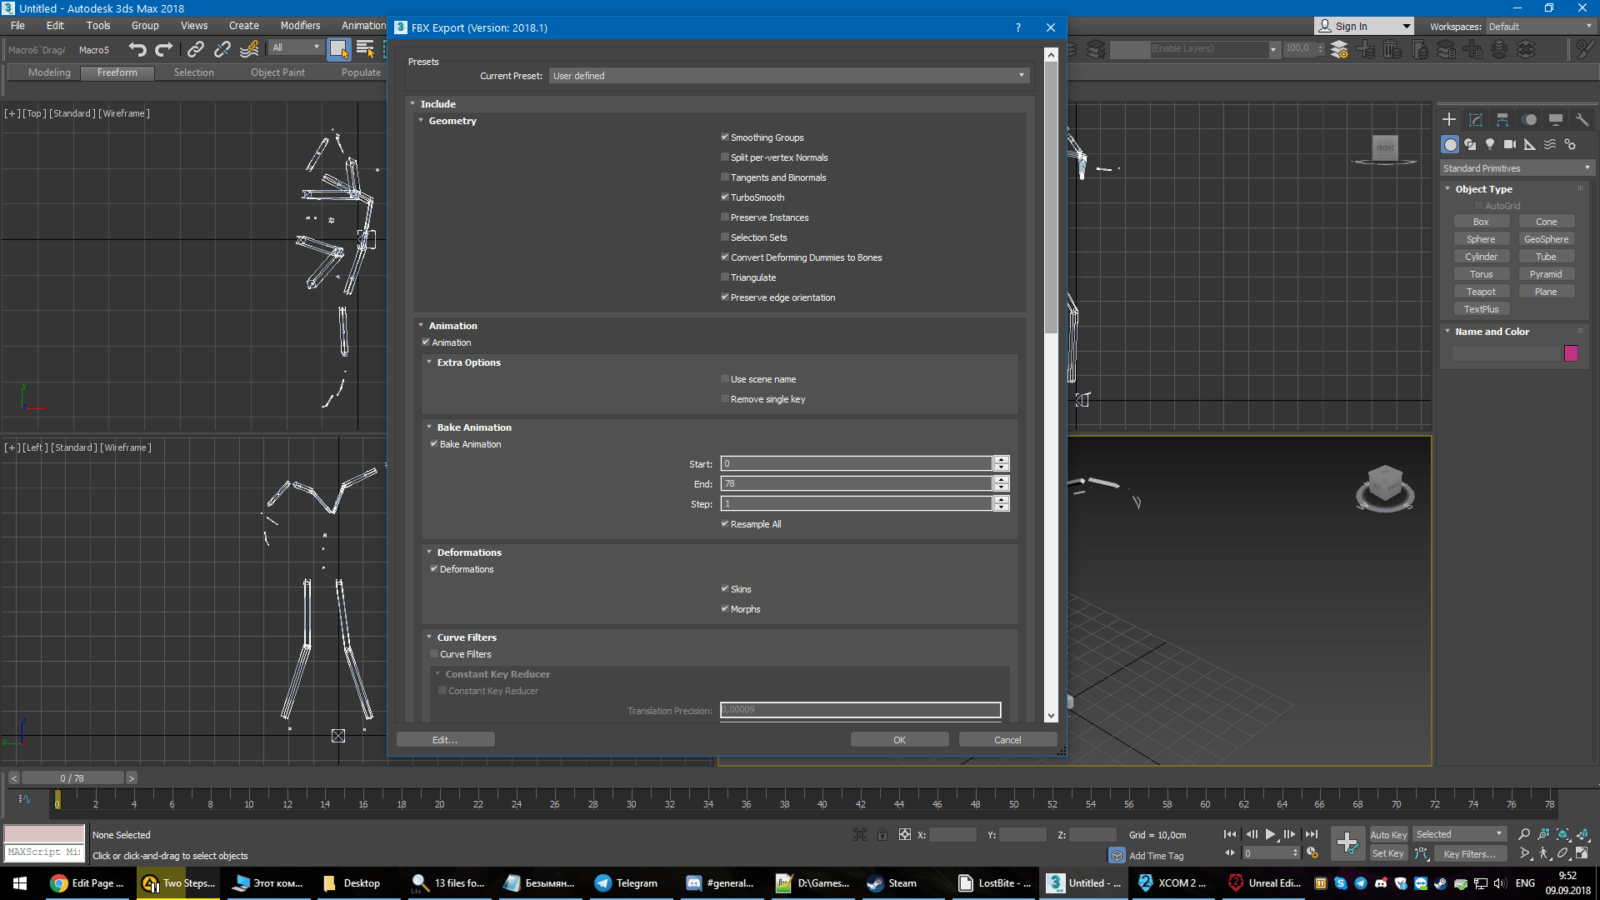Viewport: 1600px width, 900px height.
Task: Click the Go to Start playback icon
Action: [x=1230, y=834]
